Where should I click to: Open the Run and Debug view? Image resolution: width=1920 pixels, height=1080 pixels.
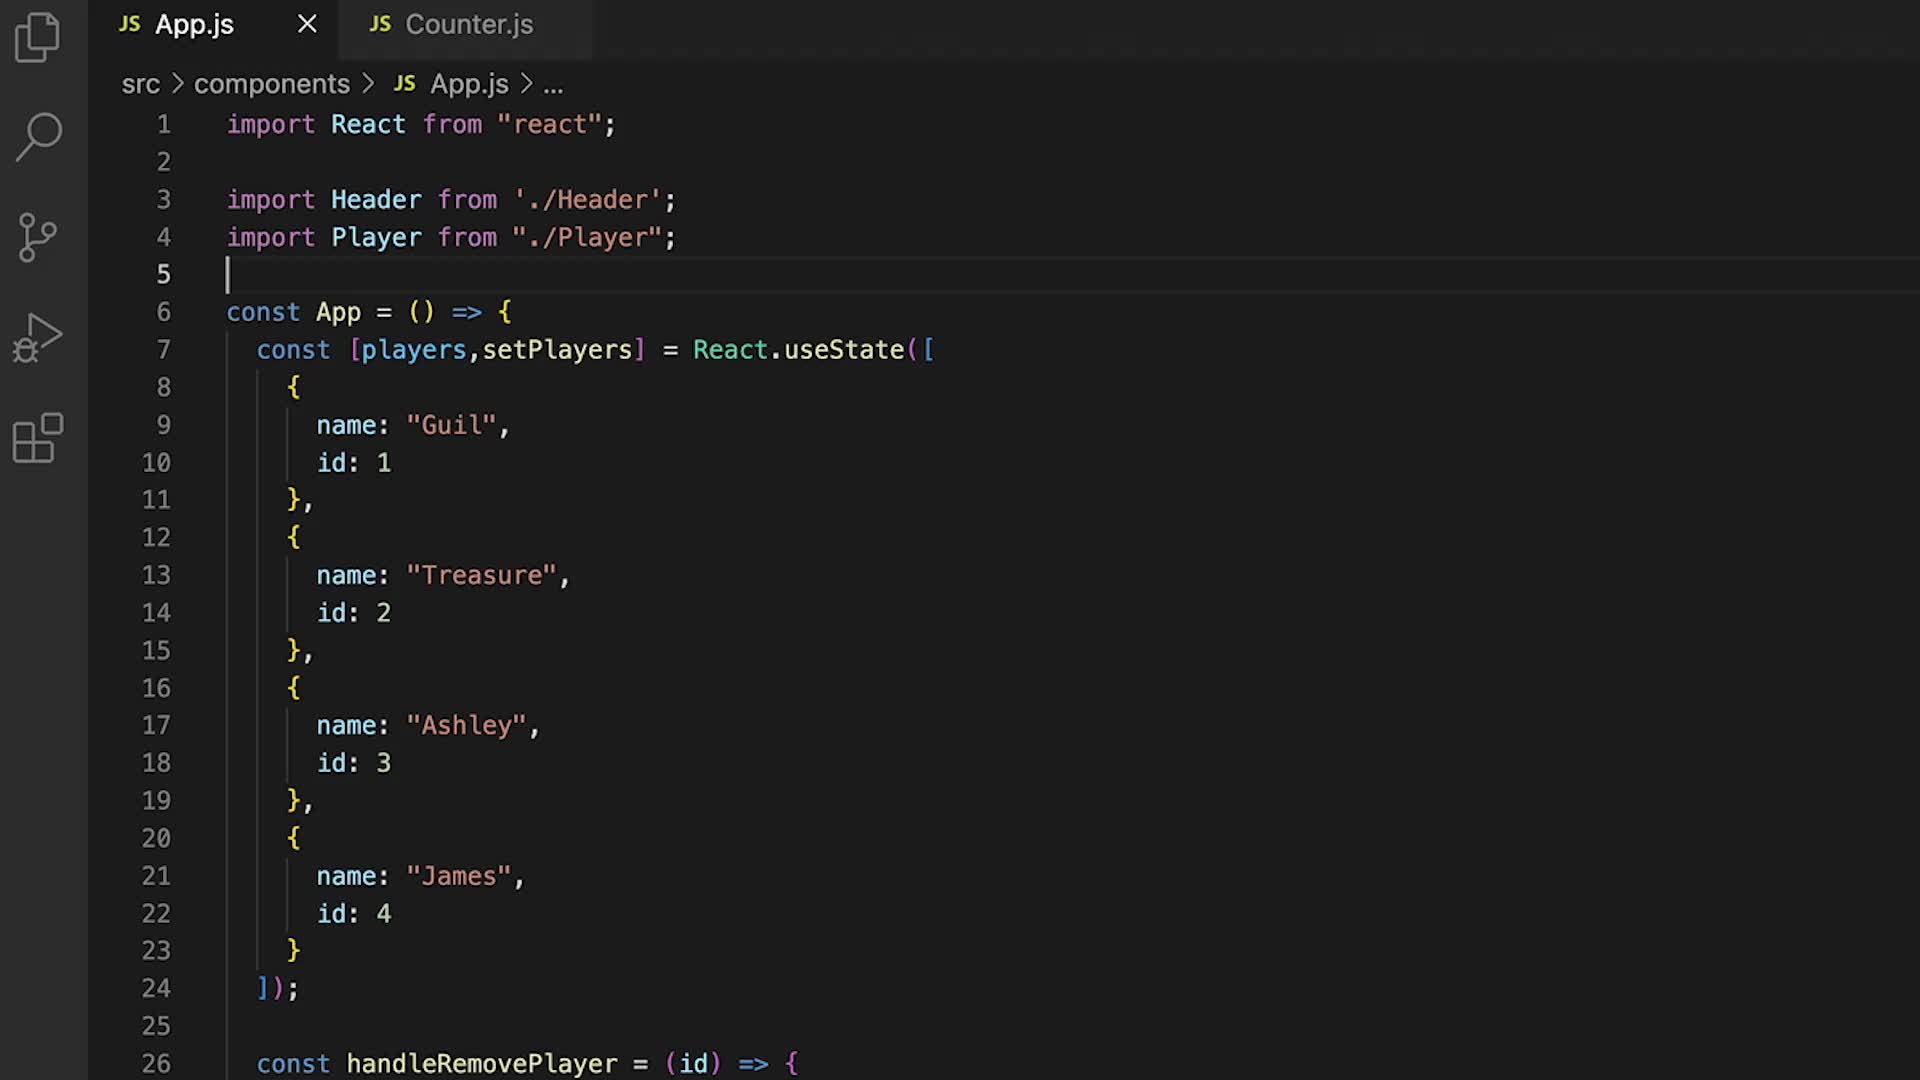[38, 338]
